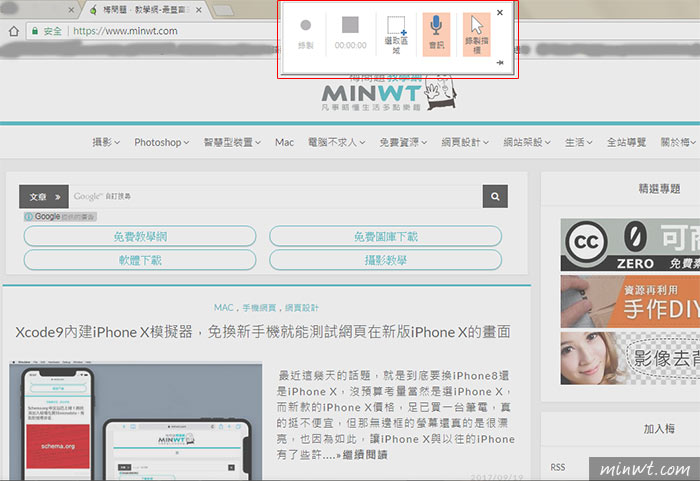This screenshot has width=700, height=481.
Task: Go to the browser home page icon
Action: click(x=14, y=31)
